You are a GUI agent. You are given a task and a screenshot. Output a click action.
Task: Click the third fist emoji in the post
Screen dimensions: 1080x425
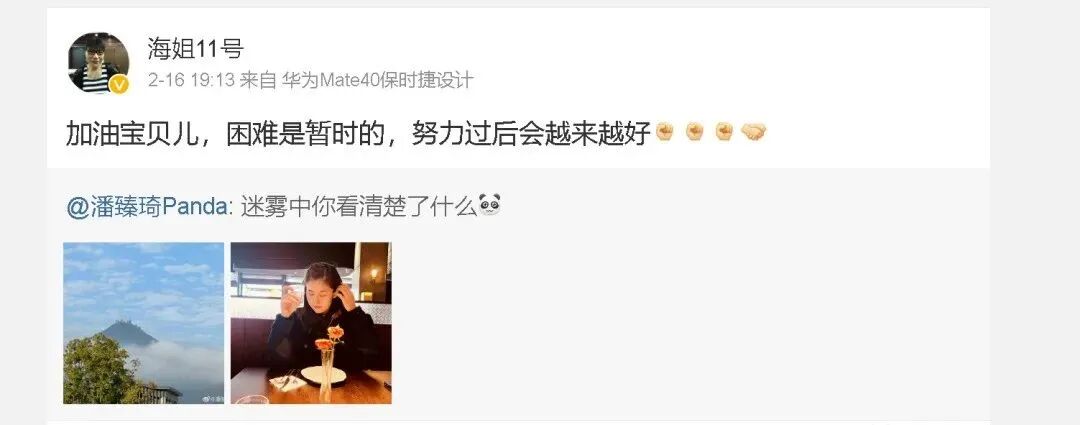click(x=724, y=132)
